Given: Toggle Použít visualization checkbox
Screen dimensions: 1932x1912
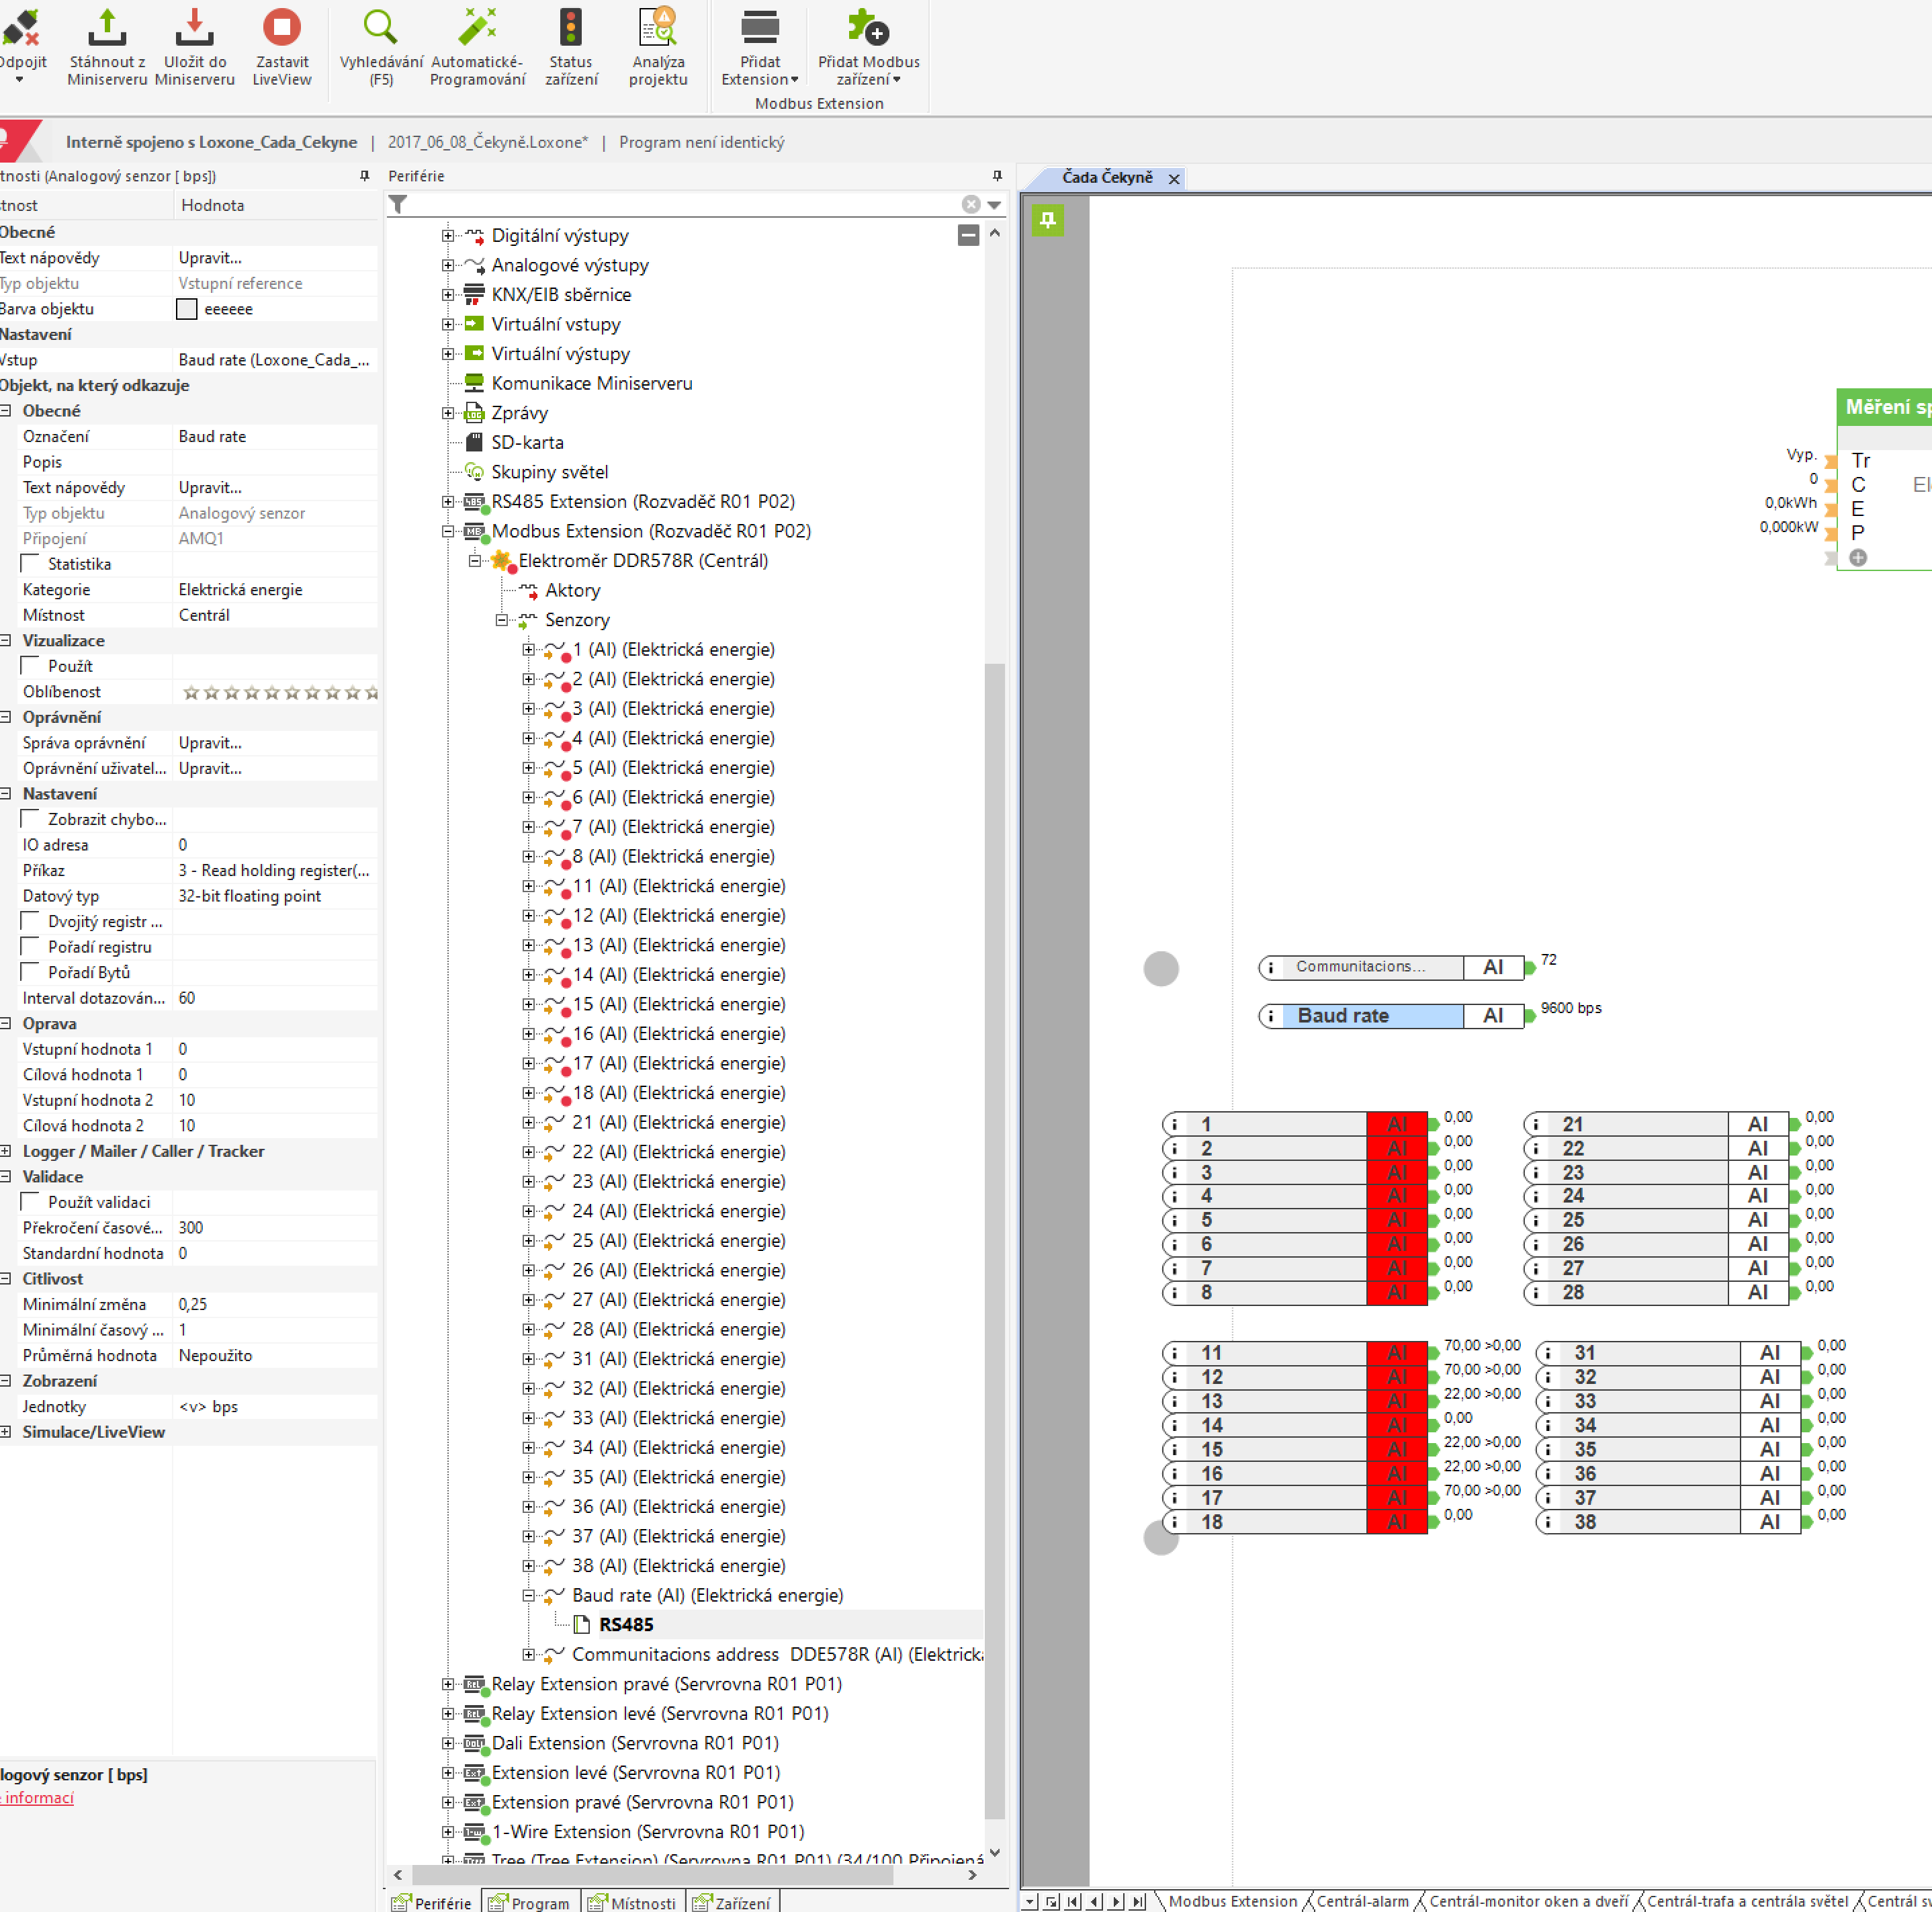Looking at the screenshot, I should (x=31, y=666).
